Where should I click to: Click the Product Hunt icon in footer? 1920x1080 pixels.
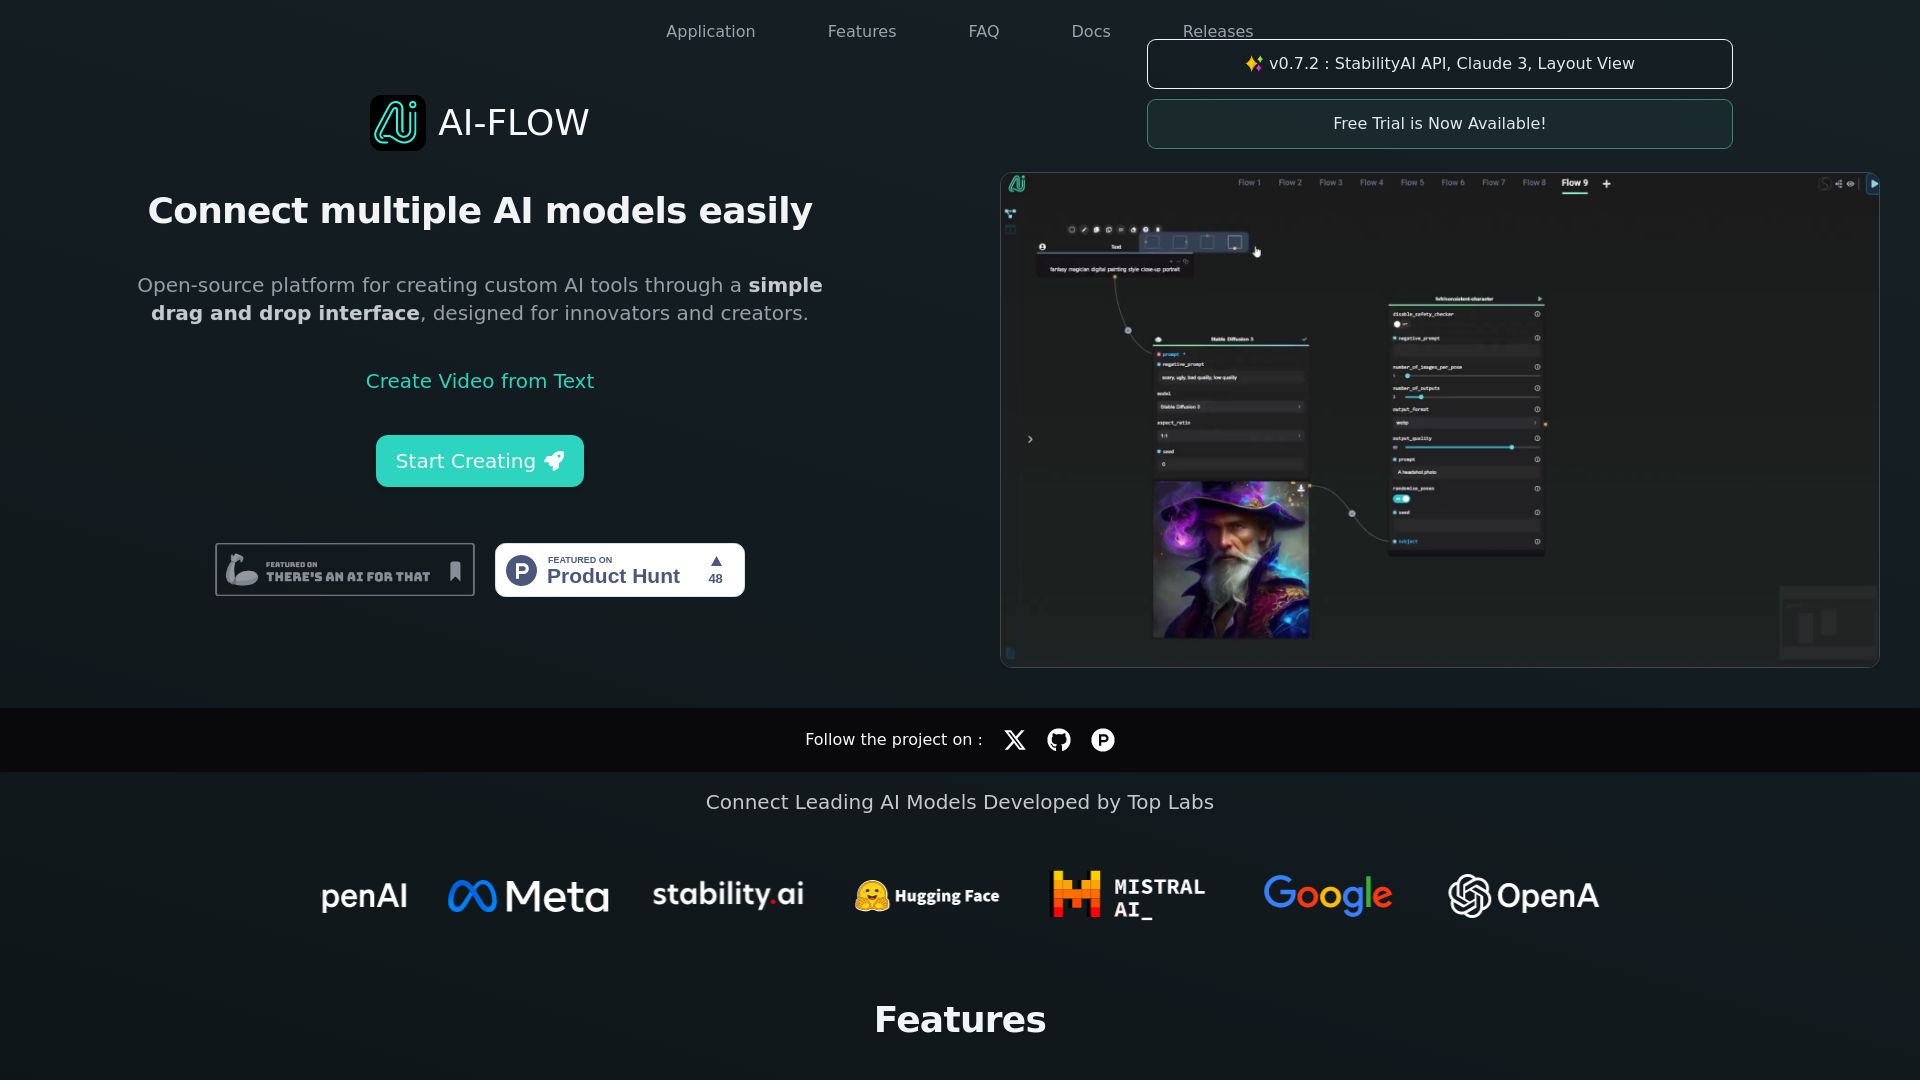pyautogui.click(x=1102, y=738)
